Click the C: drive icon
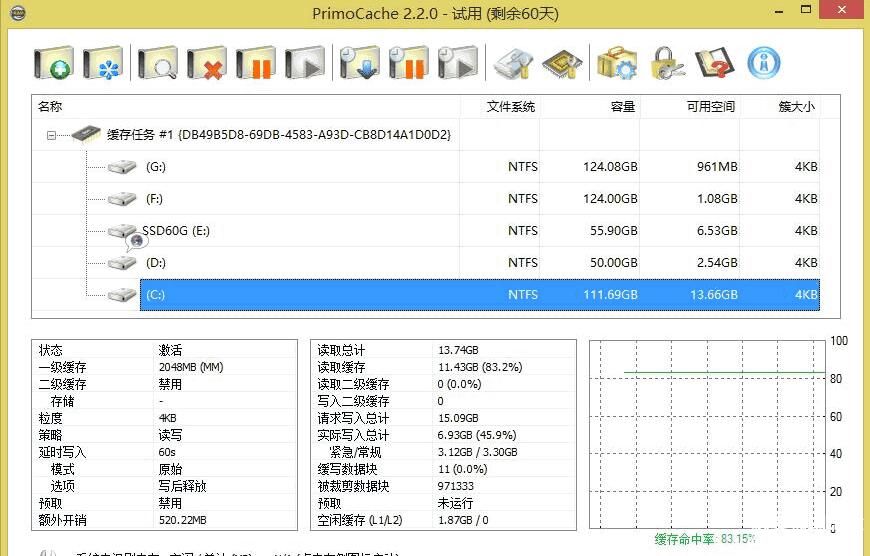This screenshot has height=556, width=870. 122,295
